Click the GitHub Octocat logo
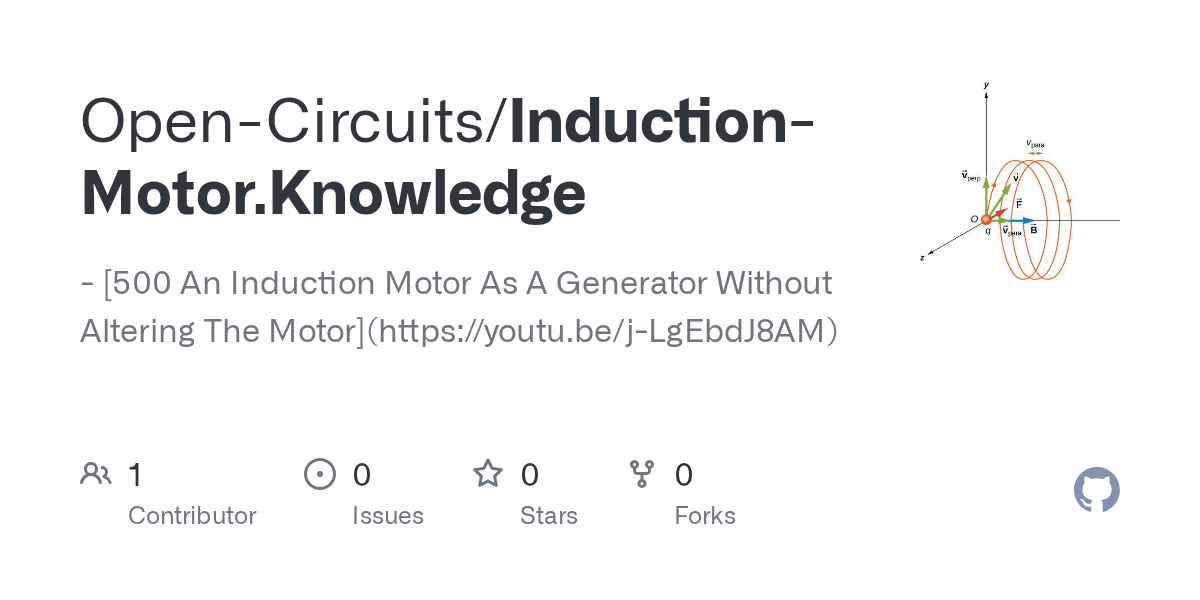This screenshot has width=1200, height=600. [1096, 491]
